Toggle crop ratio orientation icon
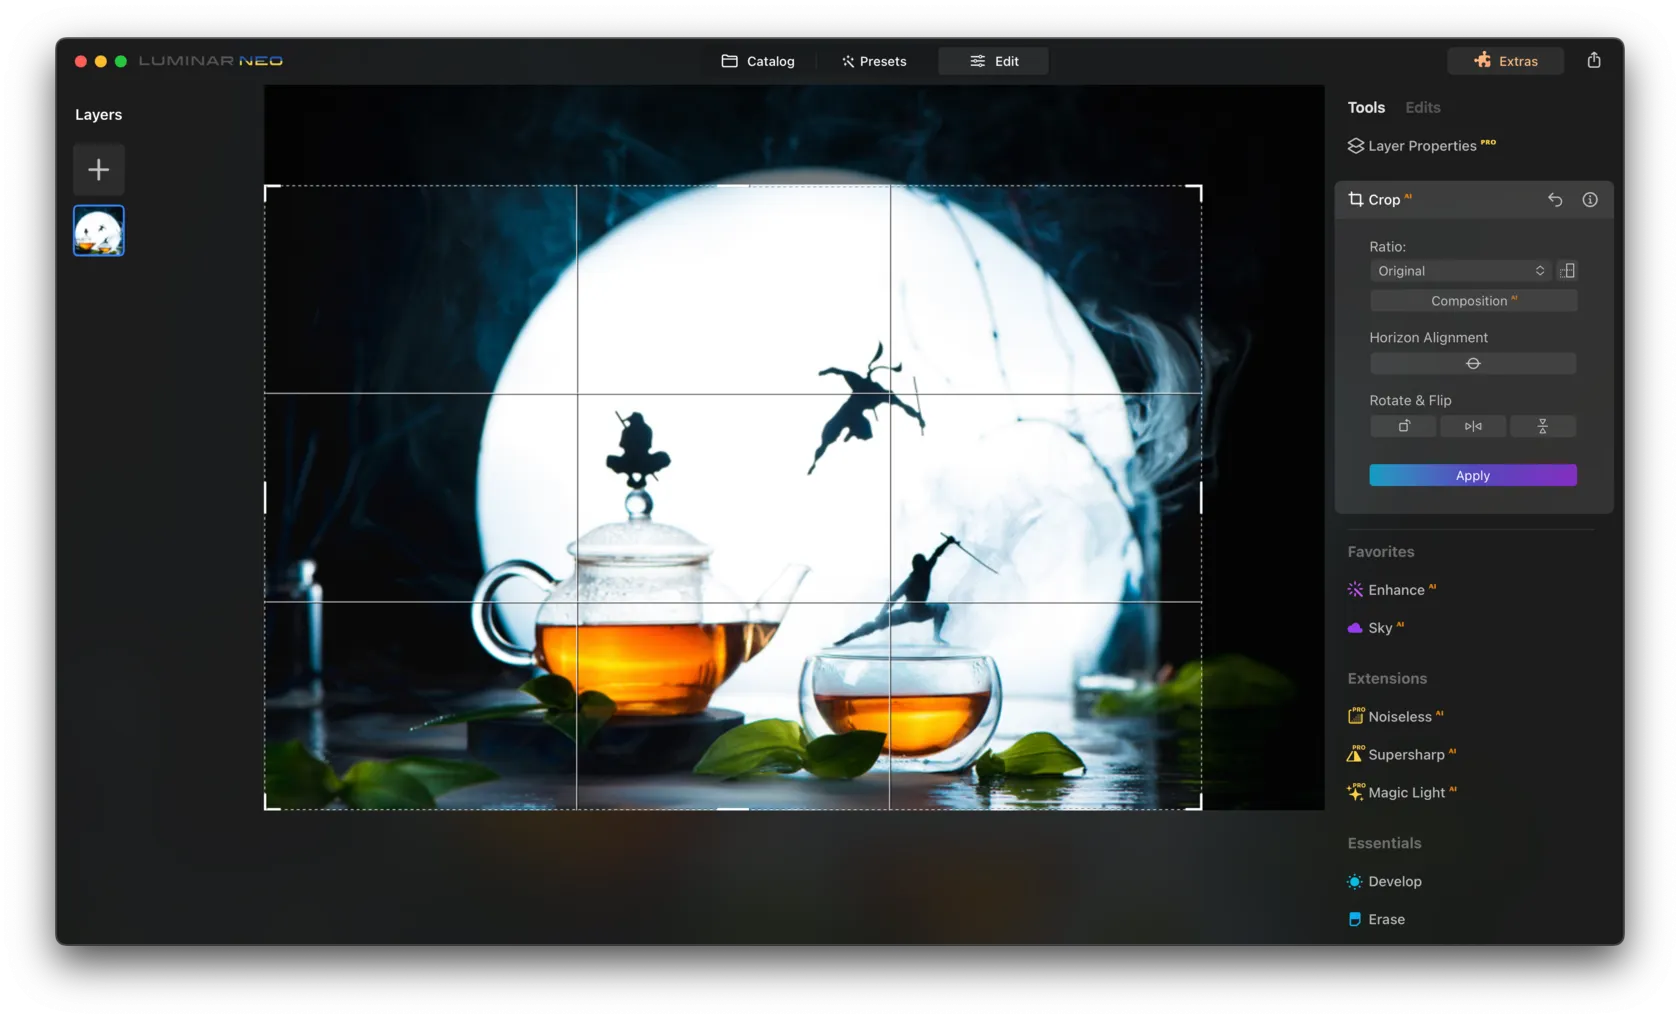The image size is (1680, 1019). [x=1567, y=271]
